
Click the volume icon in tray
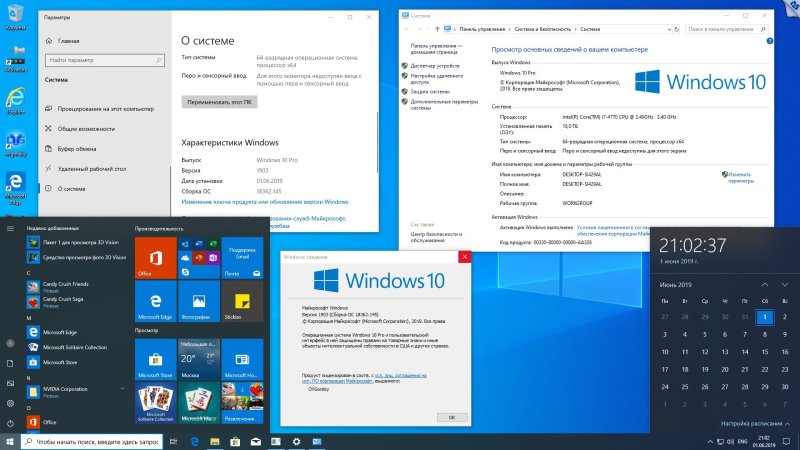point(731,441)
